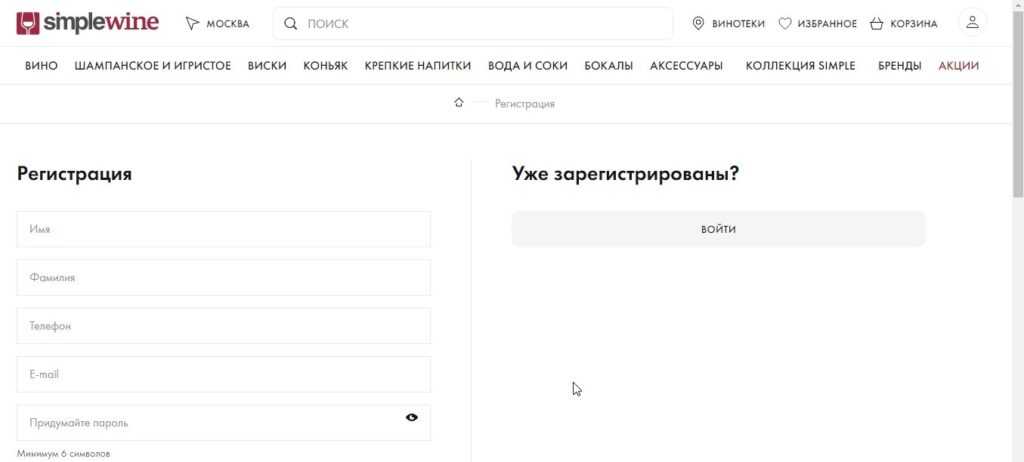Open Винотеки store locations
This screenshot has width=1024, height=462.
point(728,23)
